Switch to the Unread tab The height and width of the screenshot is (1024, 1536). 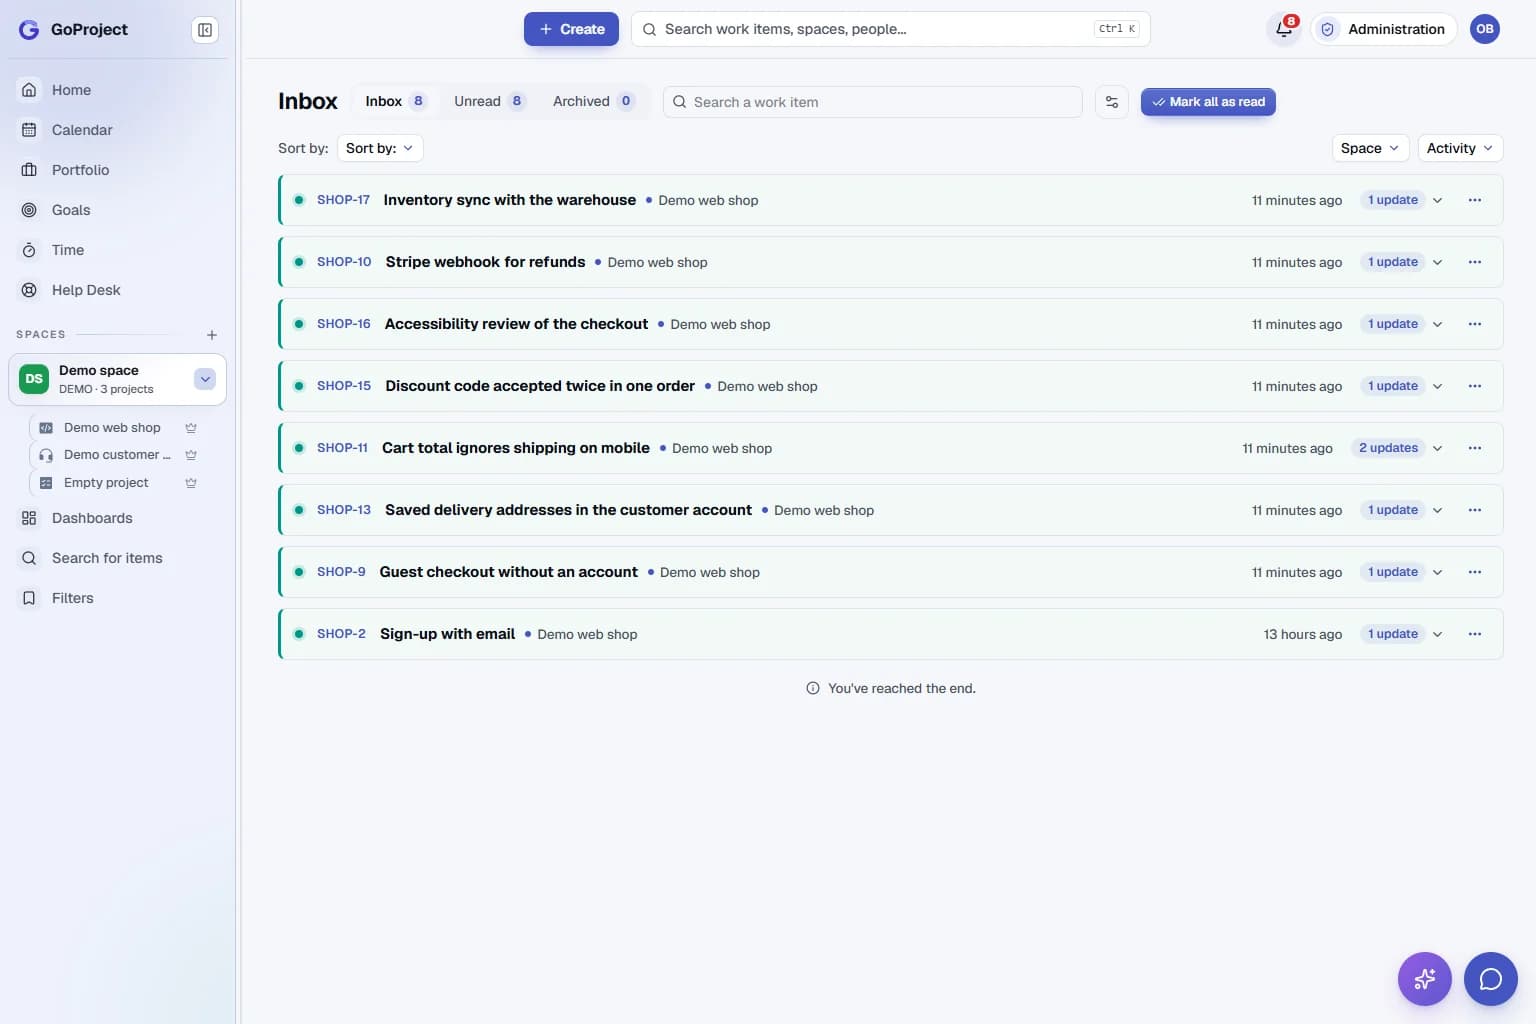(x=489, y=101)
